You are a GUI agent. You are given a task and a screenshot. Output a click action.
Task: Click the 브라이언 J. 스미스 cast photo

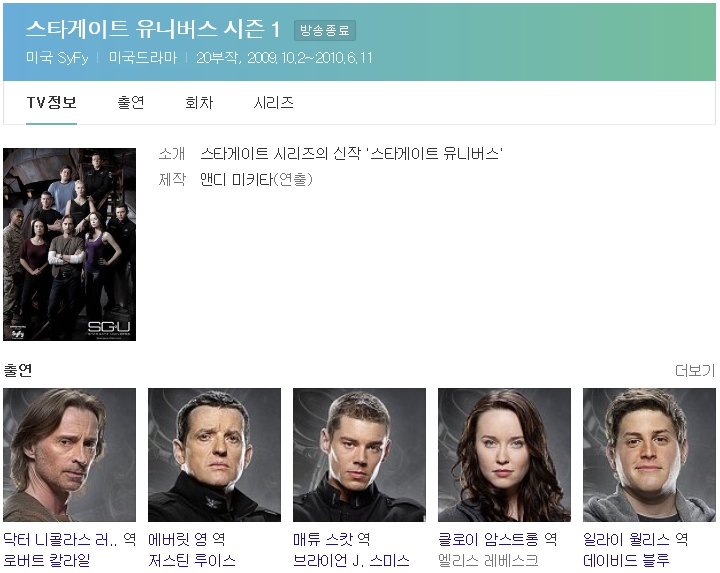click(x=359, y=455)
